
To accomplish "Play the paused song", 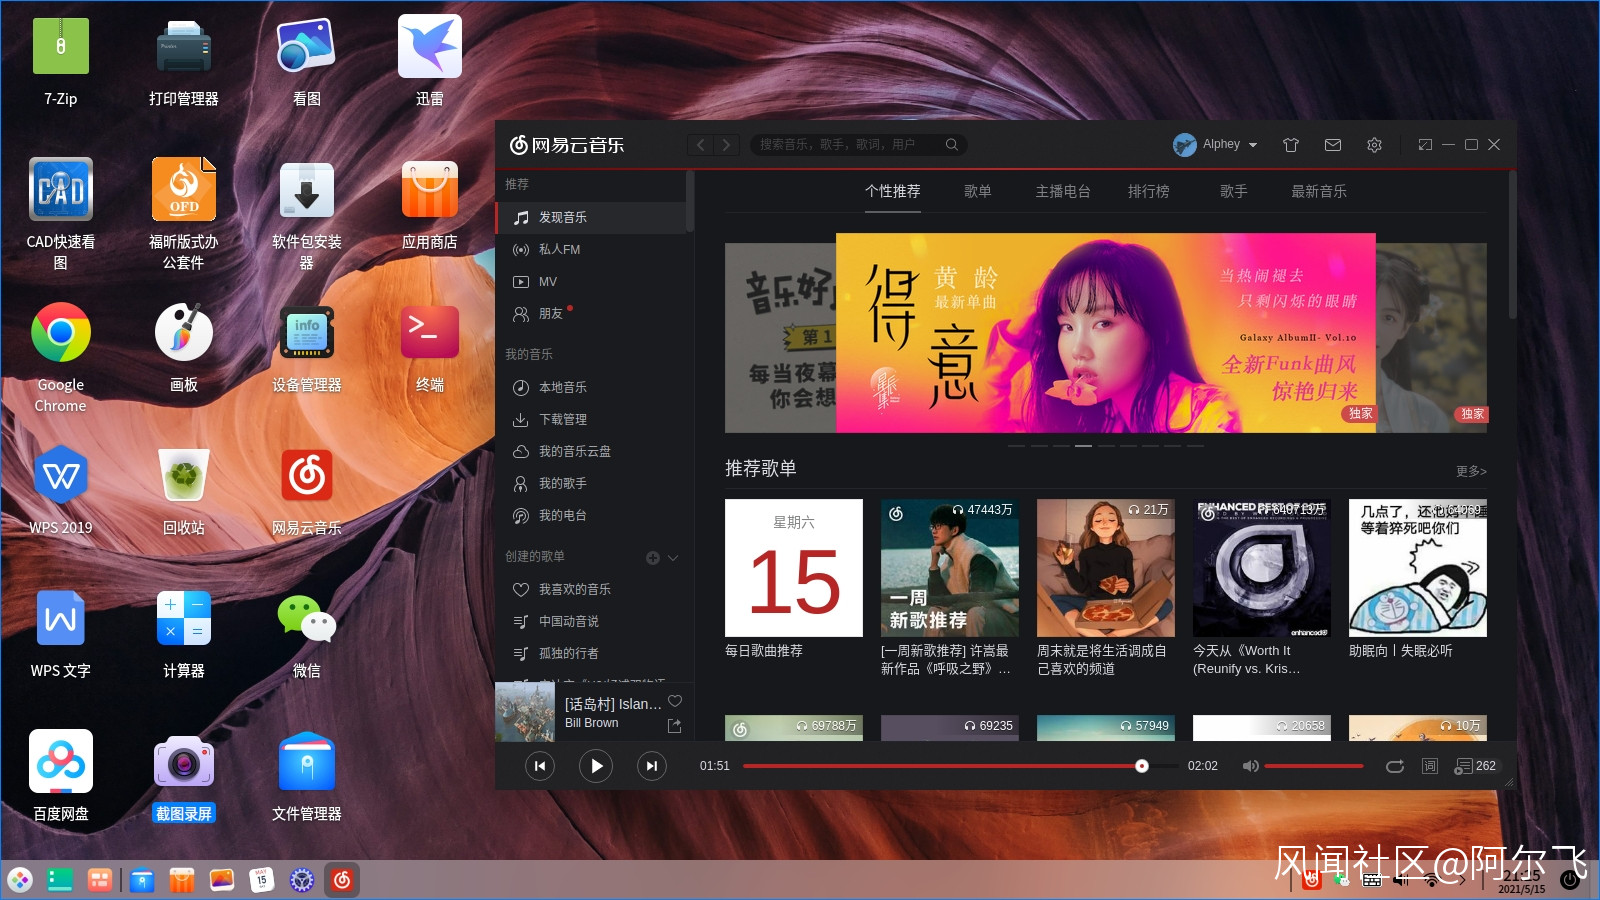I will click(x=596, y=766).
